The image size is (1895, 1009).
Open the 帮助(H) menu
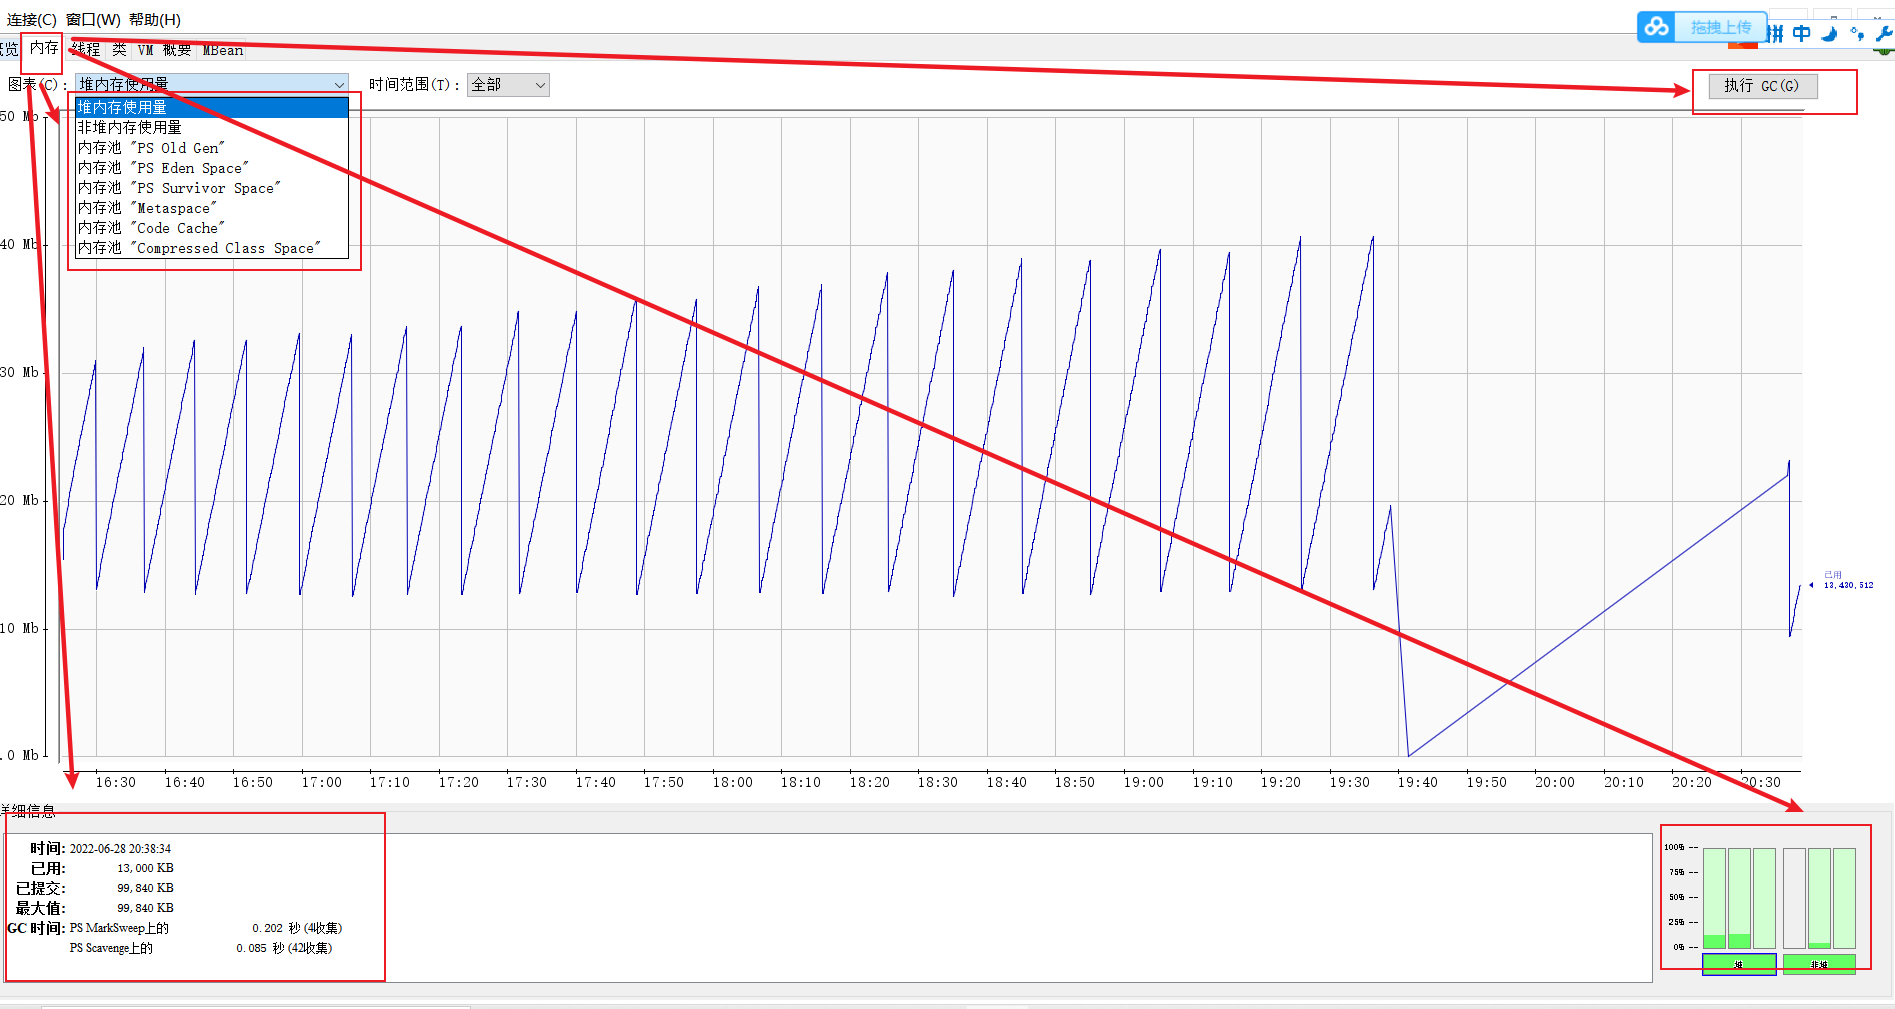coord(155,20)
